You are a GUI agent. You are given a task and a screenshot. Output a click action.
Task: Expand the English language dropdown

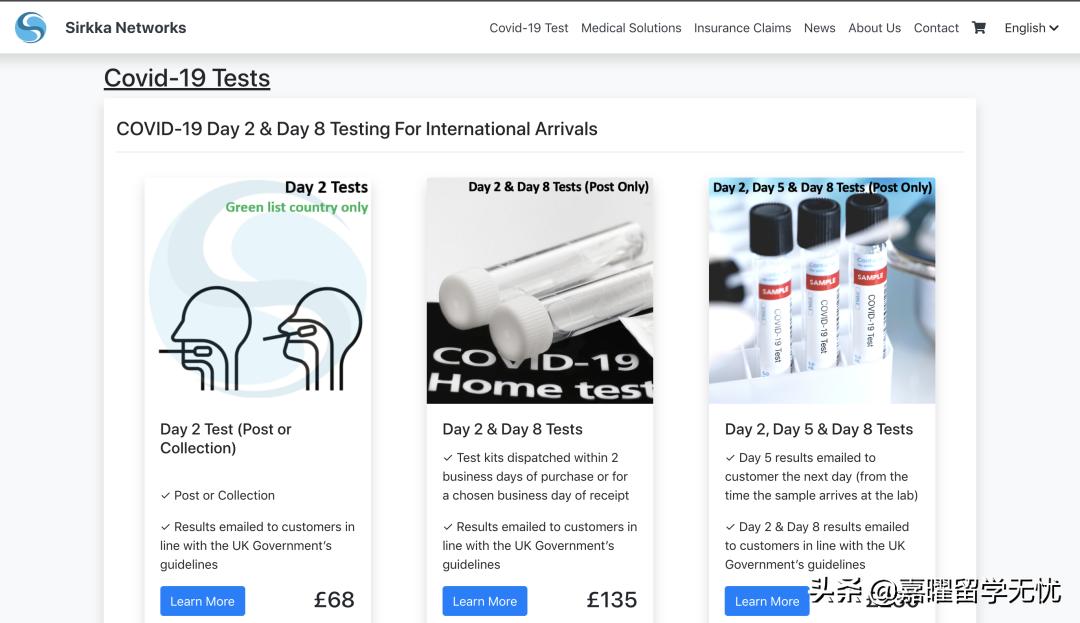pos(1031,28)
